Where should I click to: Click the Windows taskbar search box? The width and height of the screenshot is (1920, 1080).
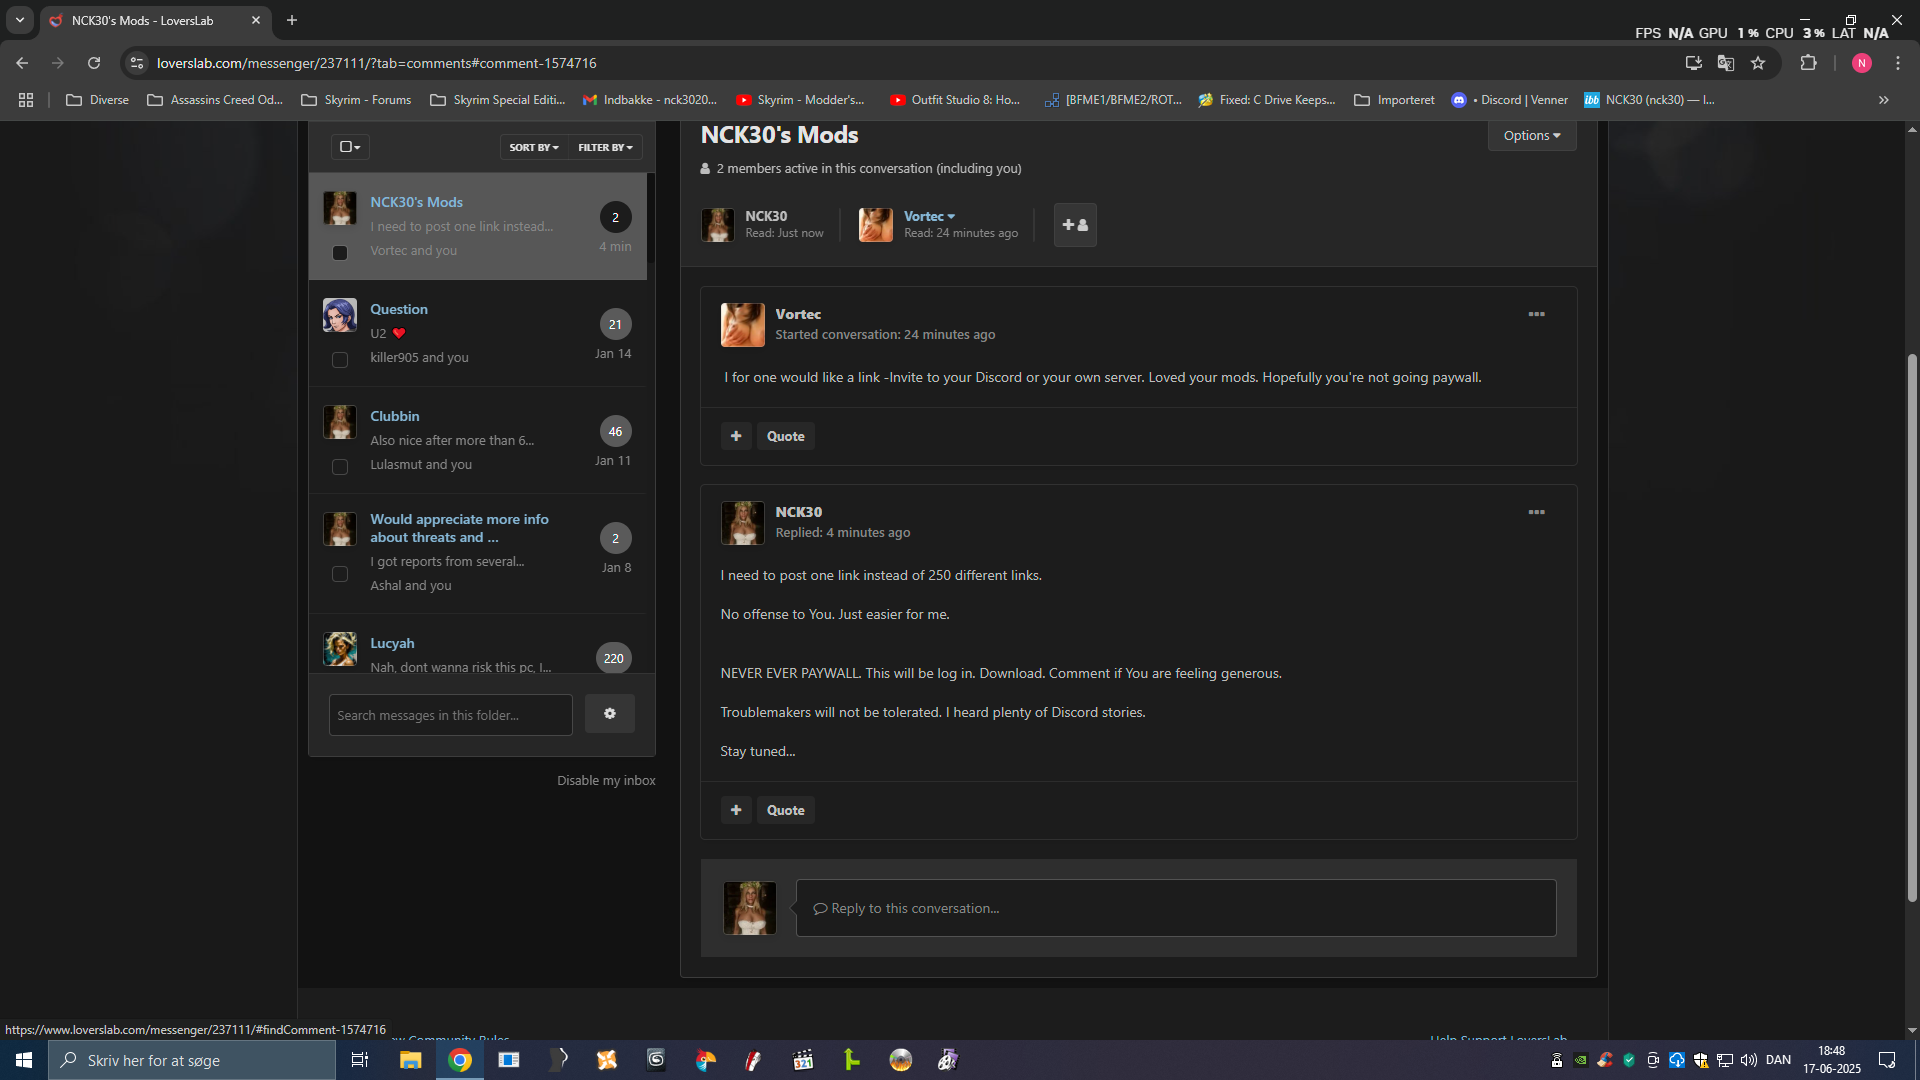pos(192,1060)
